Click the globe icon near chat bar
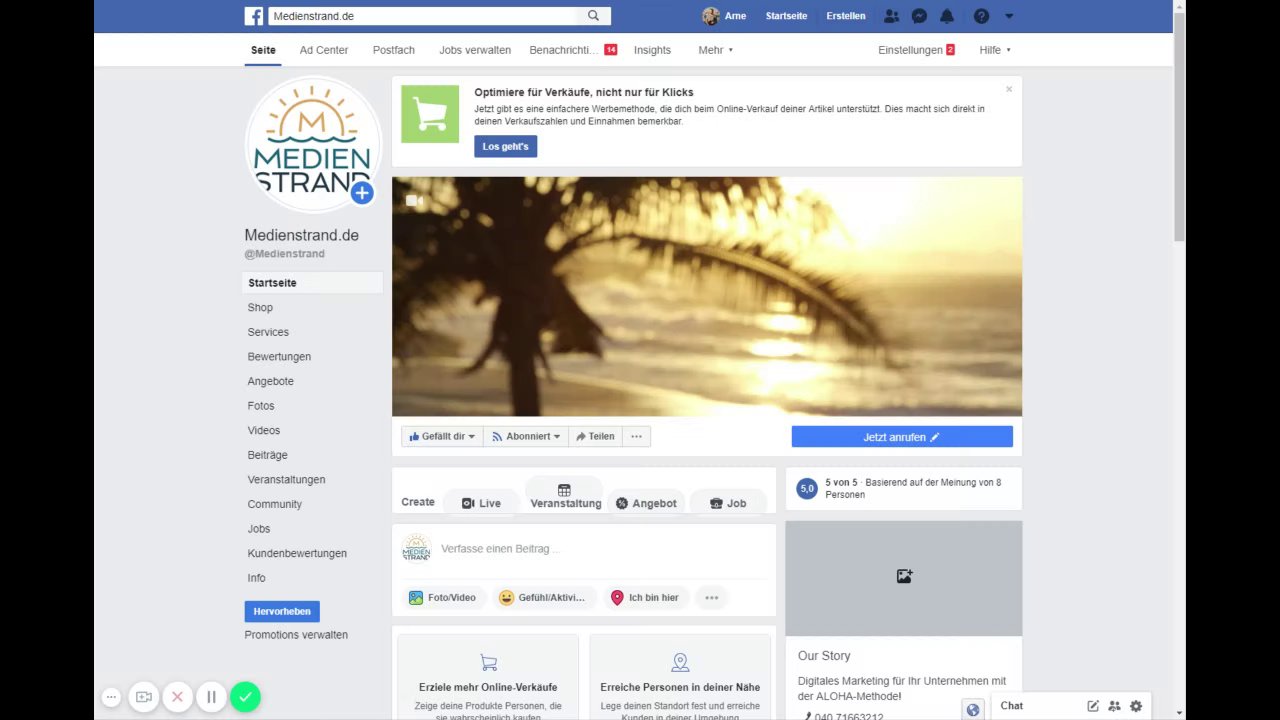 coord(972,710)
